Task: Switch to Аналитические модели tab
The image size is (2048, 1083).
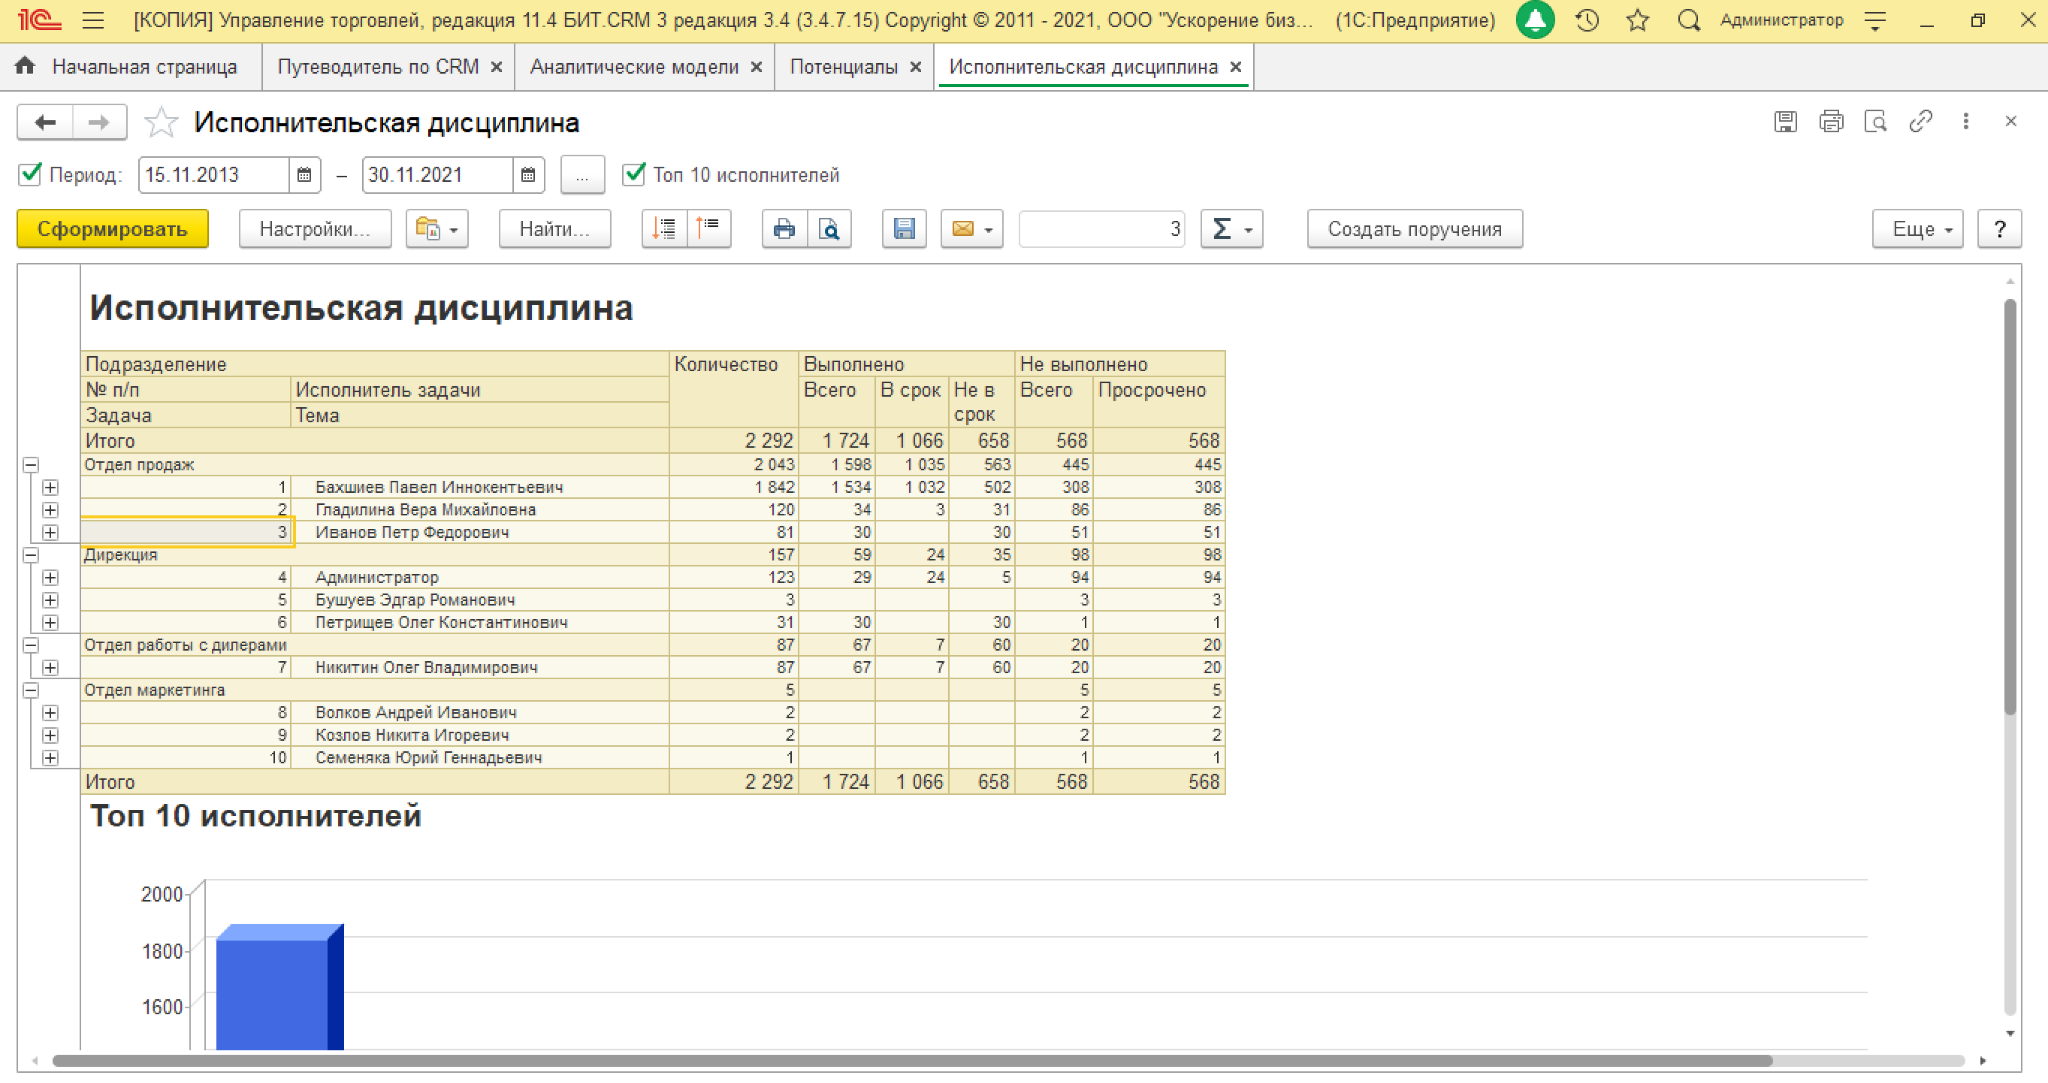Action: tap(634, 67)
